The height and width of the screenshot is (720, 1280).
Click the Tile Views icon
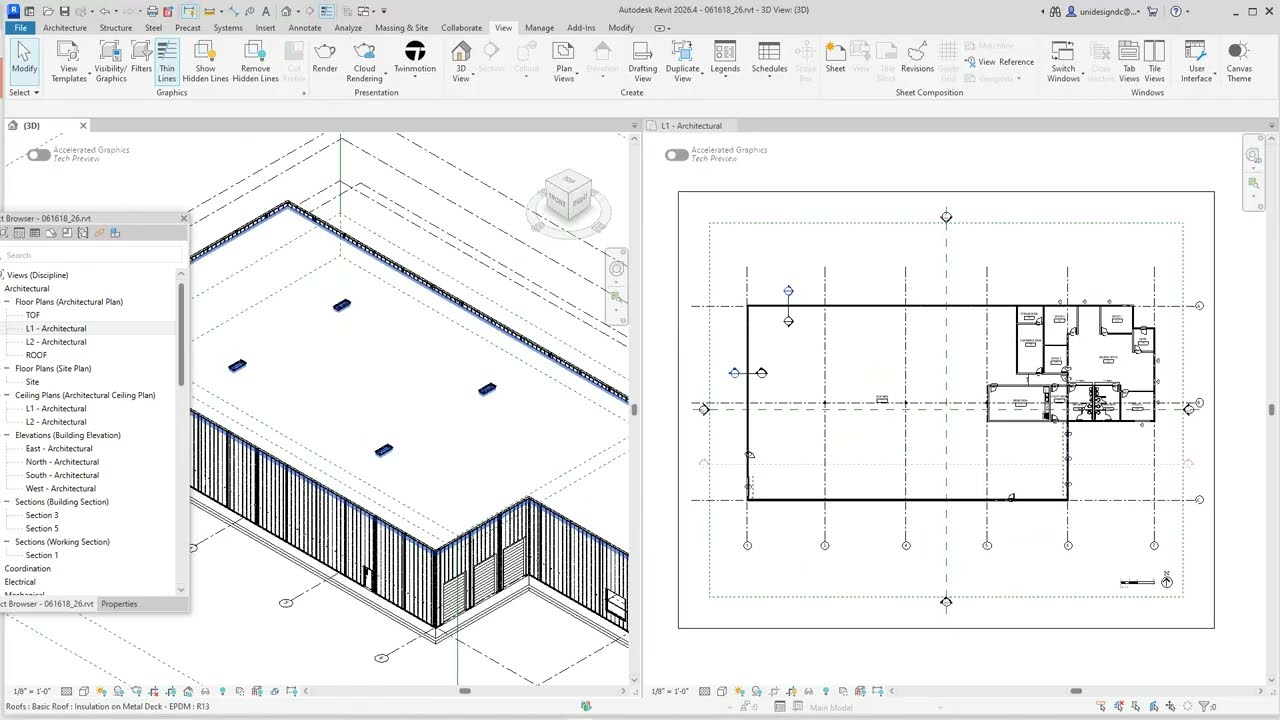1154,61
